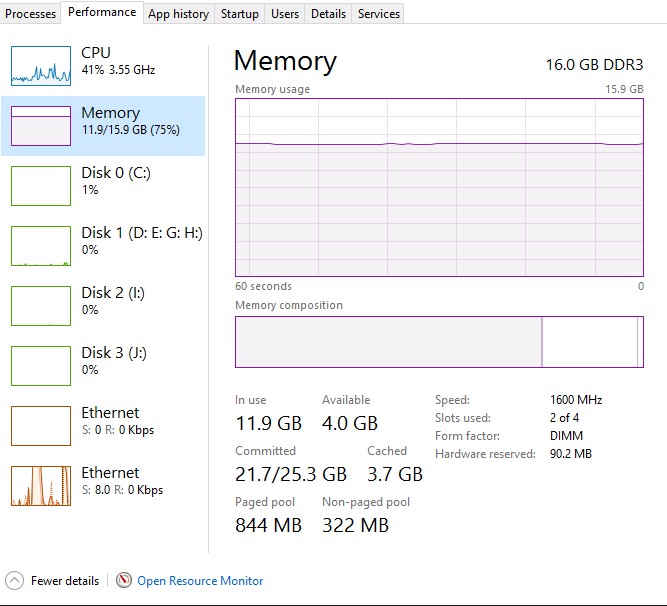Viewport: 667px width, 606px height.
Task: Select the Disk 3 (J:) graph icon
Action: (x=41, y=365)
